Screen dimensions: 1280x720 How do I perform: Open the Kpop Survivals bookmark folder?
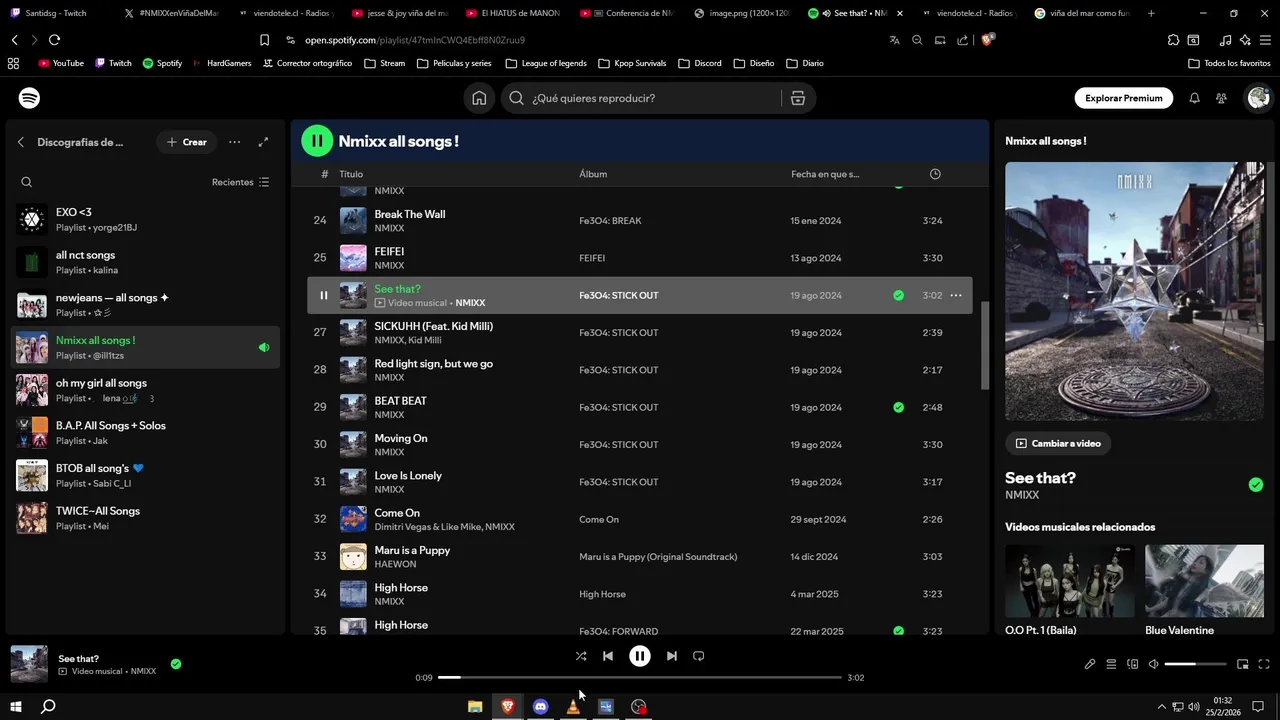click(x=632, y=63)
